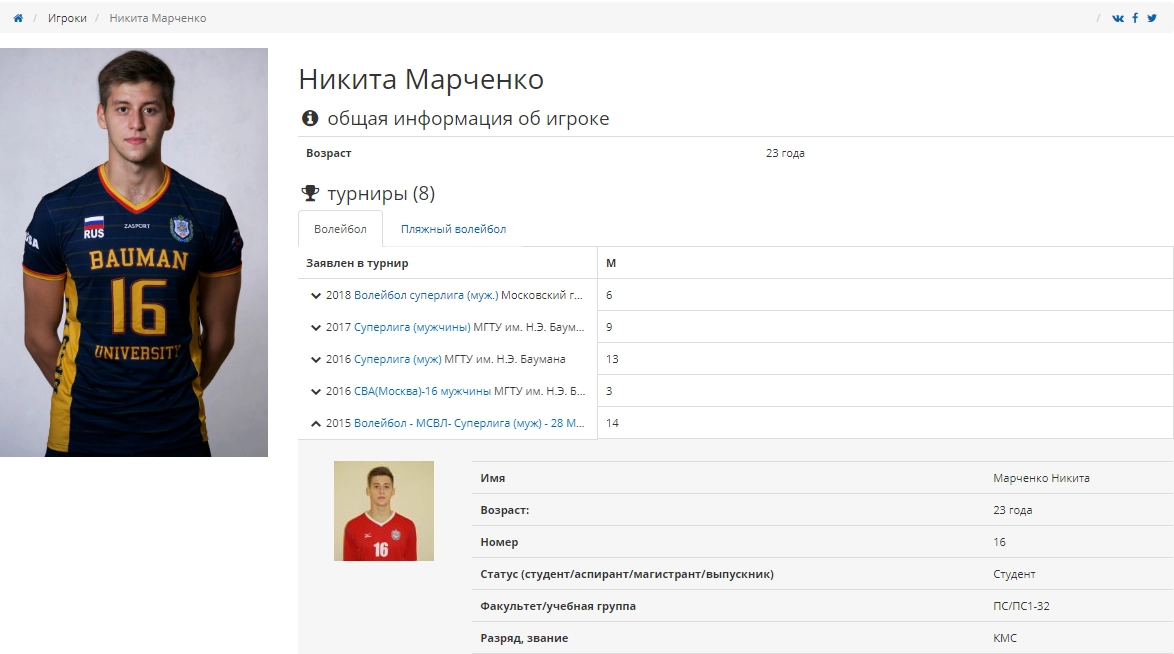The image size is (1174, 654).
Task: Switch to the Волейбол tab
Action: pyautogui.click(x=340, y=229)
